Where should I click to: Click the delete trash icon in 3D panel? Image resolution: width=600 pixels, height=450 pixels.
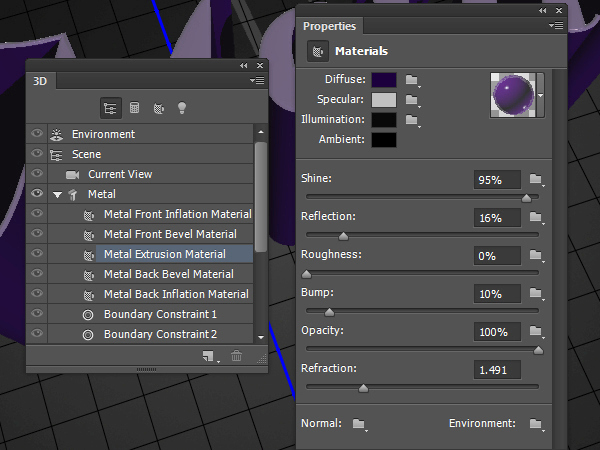(x=237, y=356)
